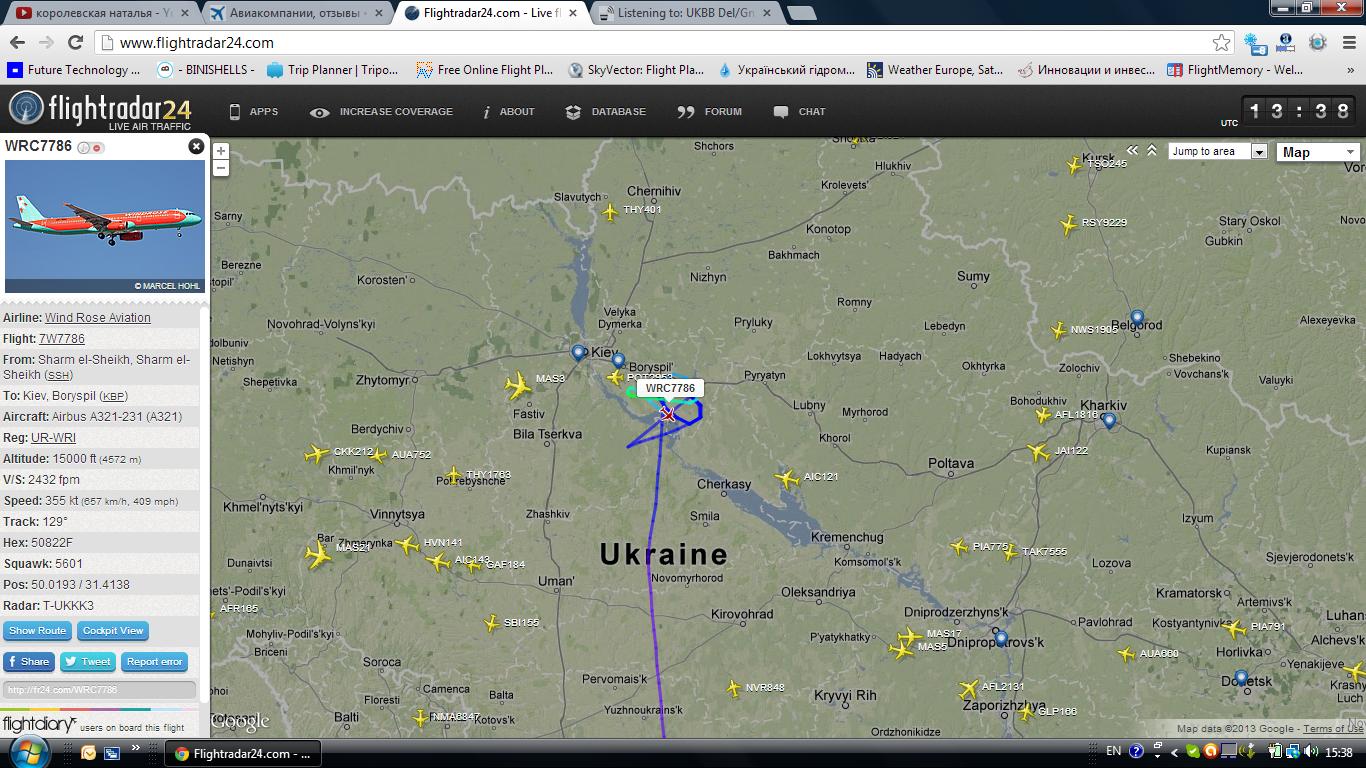Zoom in on the map

(221, 152)
